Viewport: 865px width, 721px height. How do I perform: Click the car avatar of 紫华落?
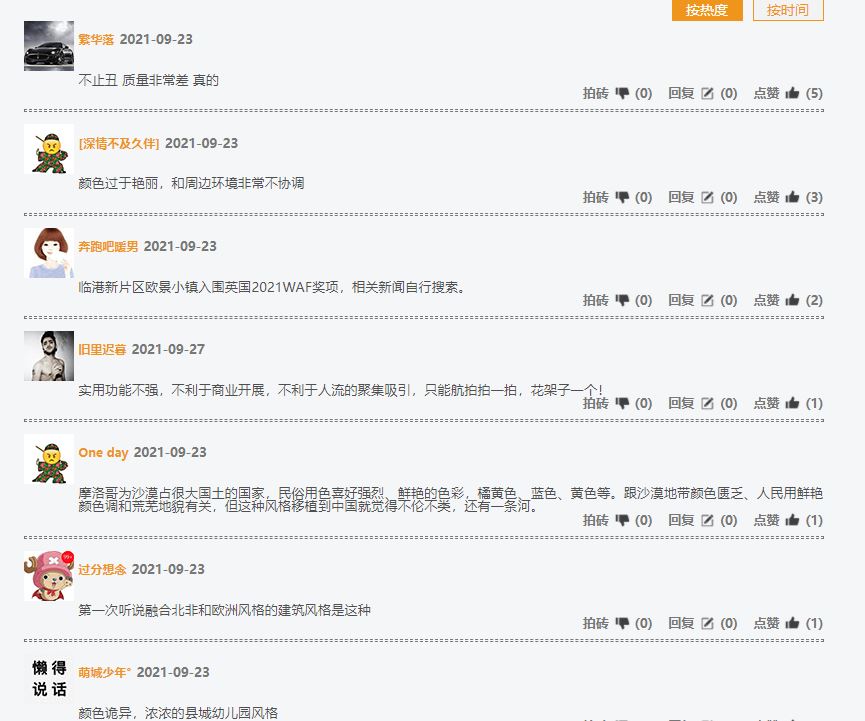click(49, 46)
